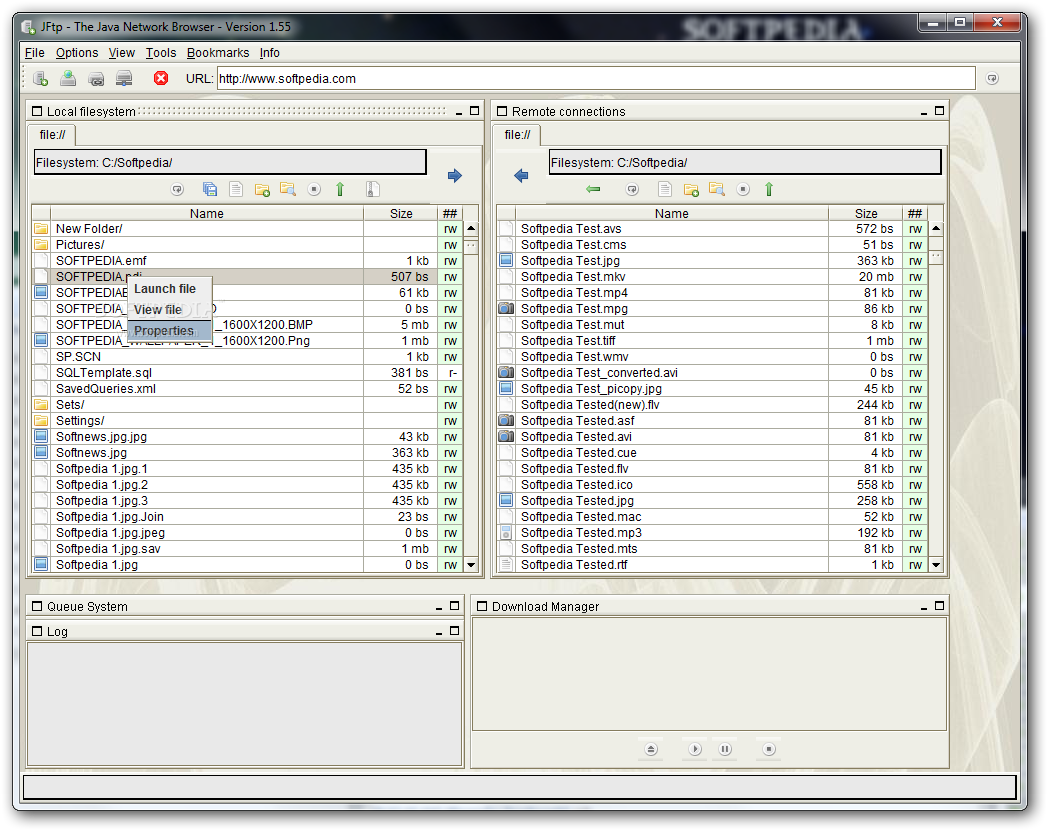The image size is (1048, 831).
Task: Choose Properties from the context menu
Action: click(164, 331)
